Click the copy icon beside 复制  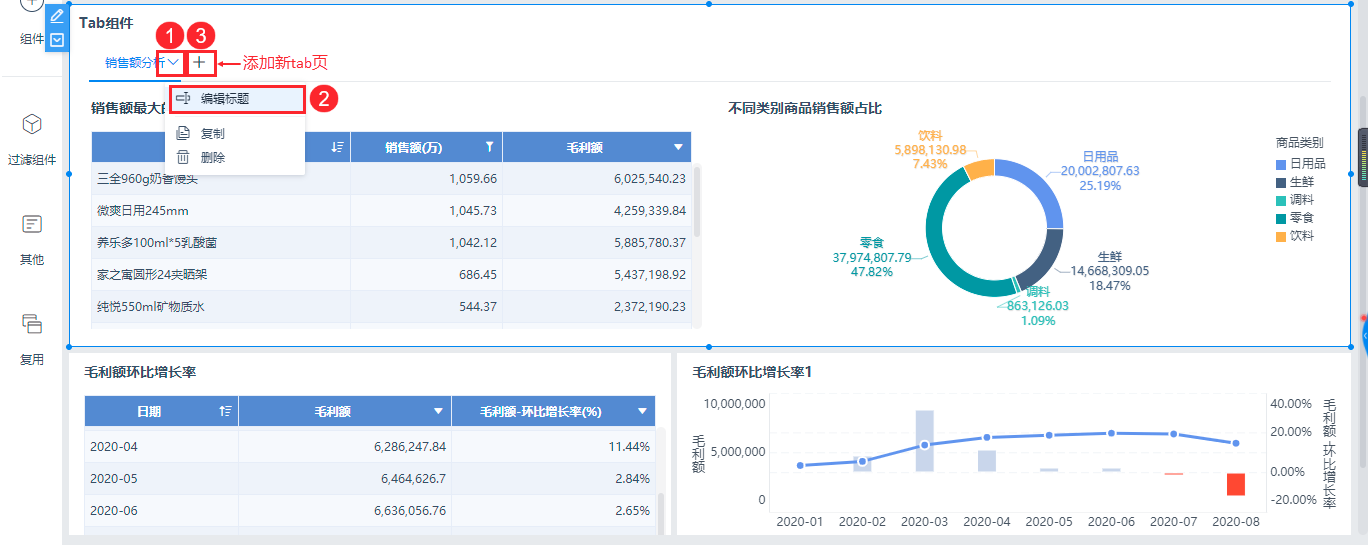[x=183, y=133]
